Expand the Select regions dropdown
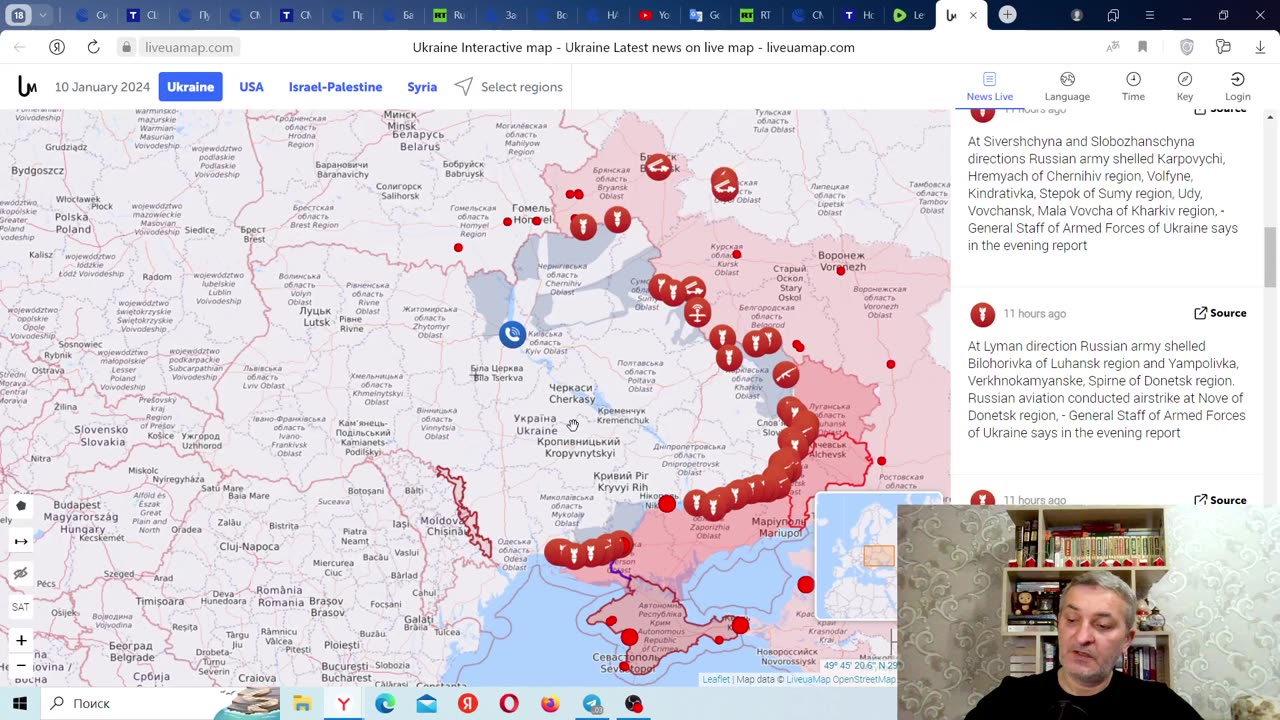Image resolution: width=1280 pixels, height=720 pixels. coord(509,87)
